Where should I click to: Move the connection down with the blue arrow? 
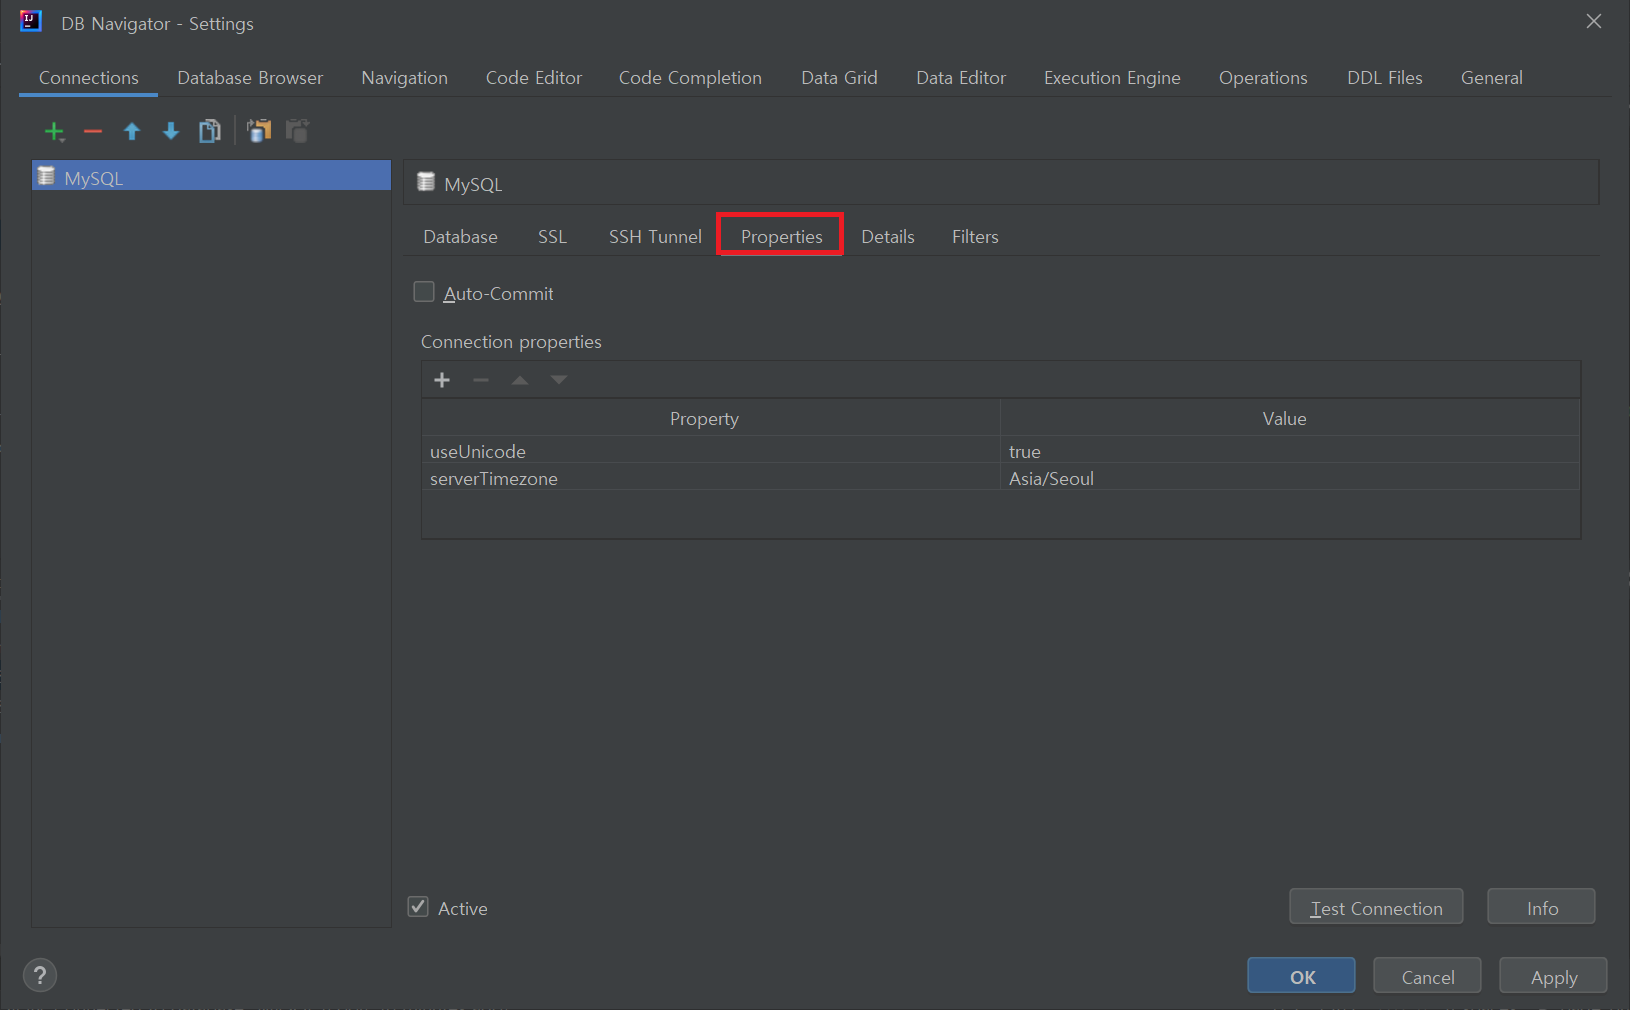(x=171, y=131)
